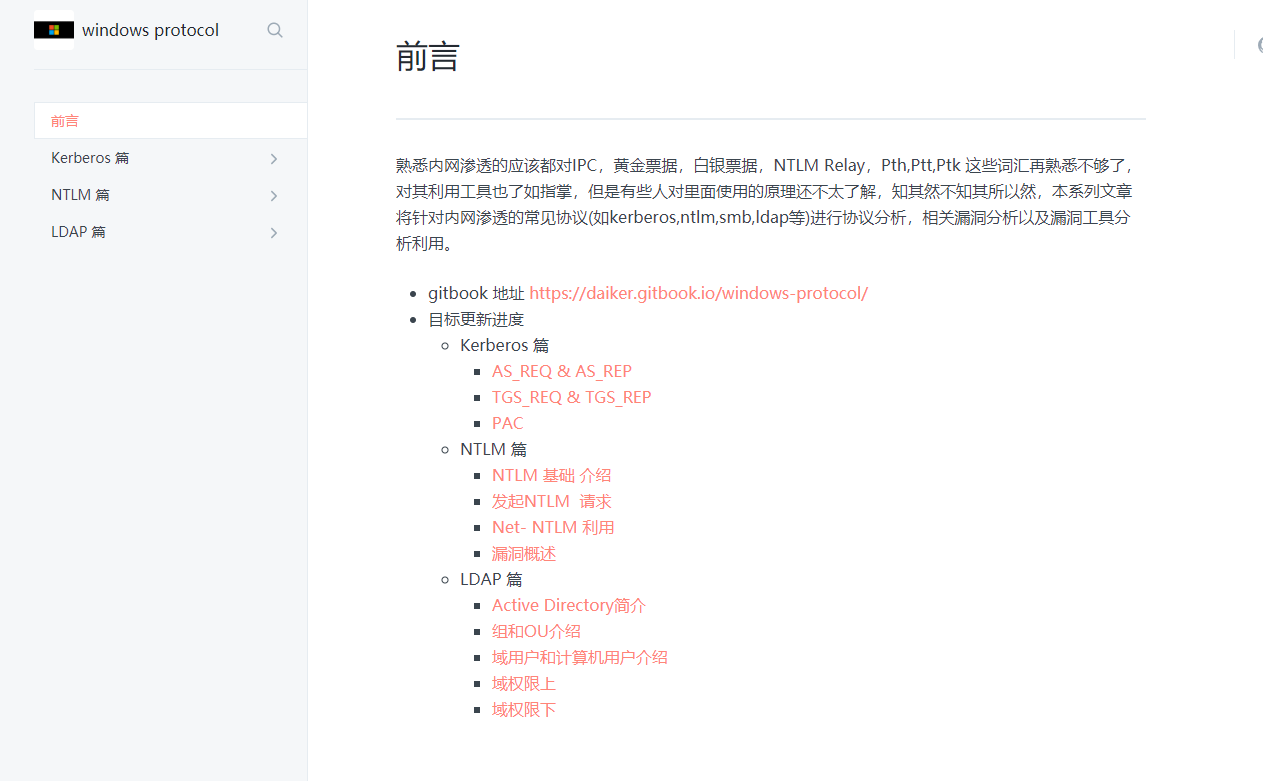
Task: Click the Windows logo icon in sidebar header
Action: 53,30
